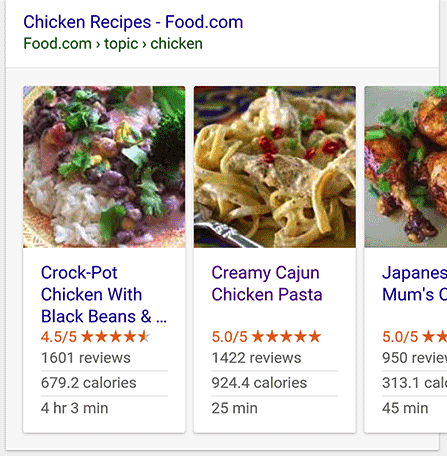Open the Japanese Mum's Chicken photo
This screenshot has height=456, width=447.
(406, 167)
